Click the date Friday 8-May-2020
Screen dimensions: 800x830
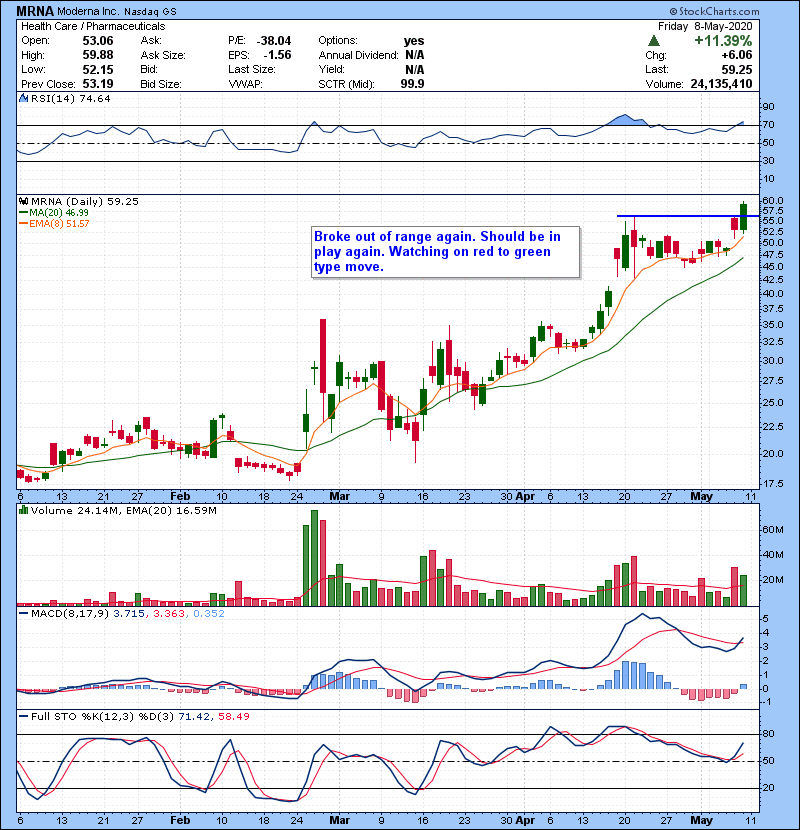coord(705,26)
